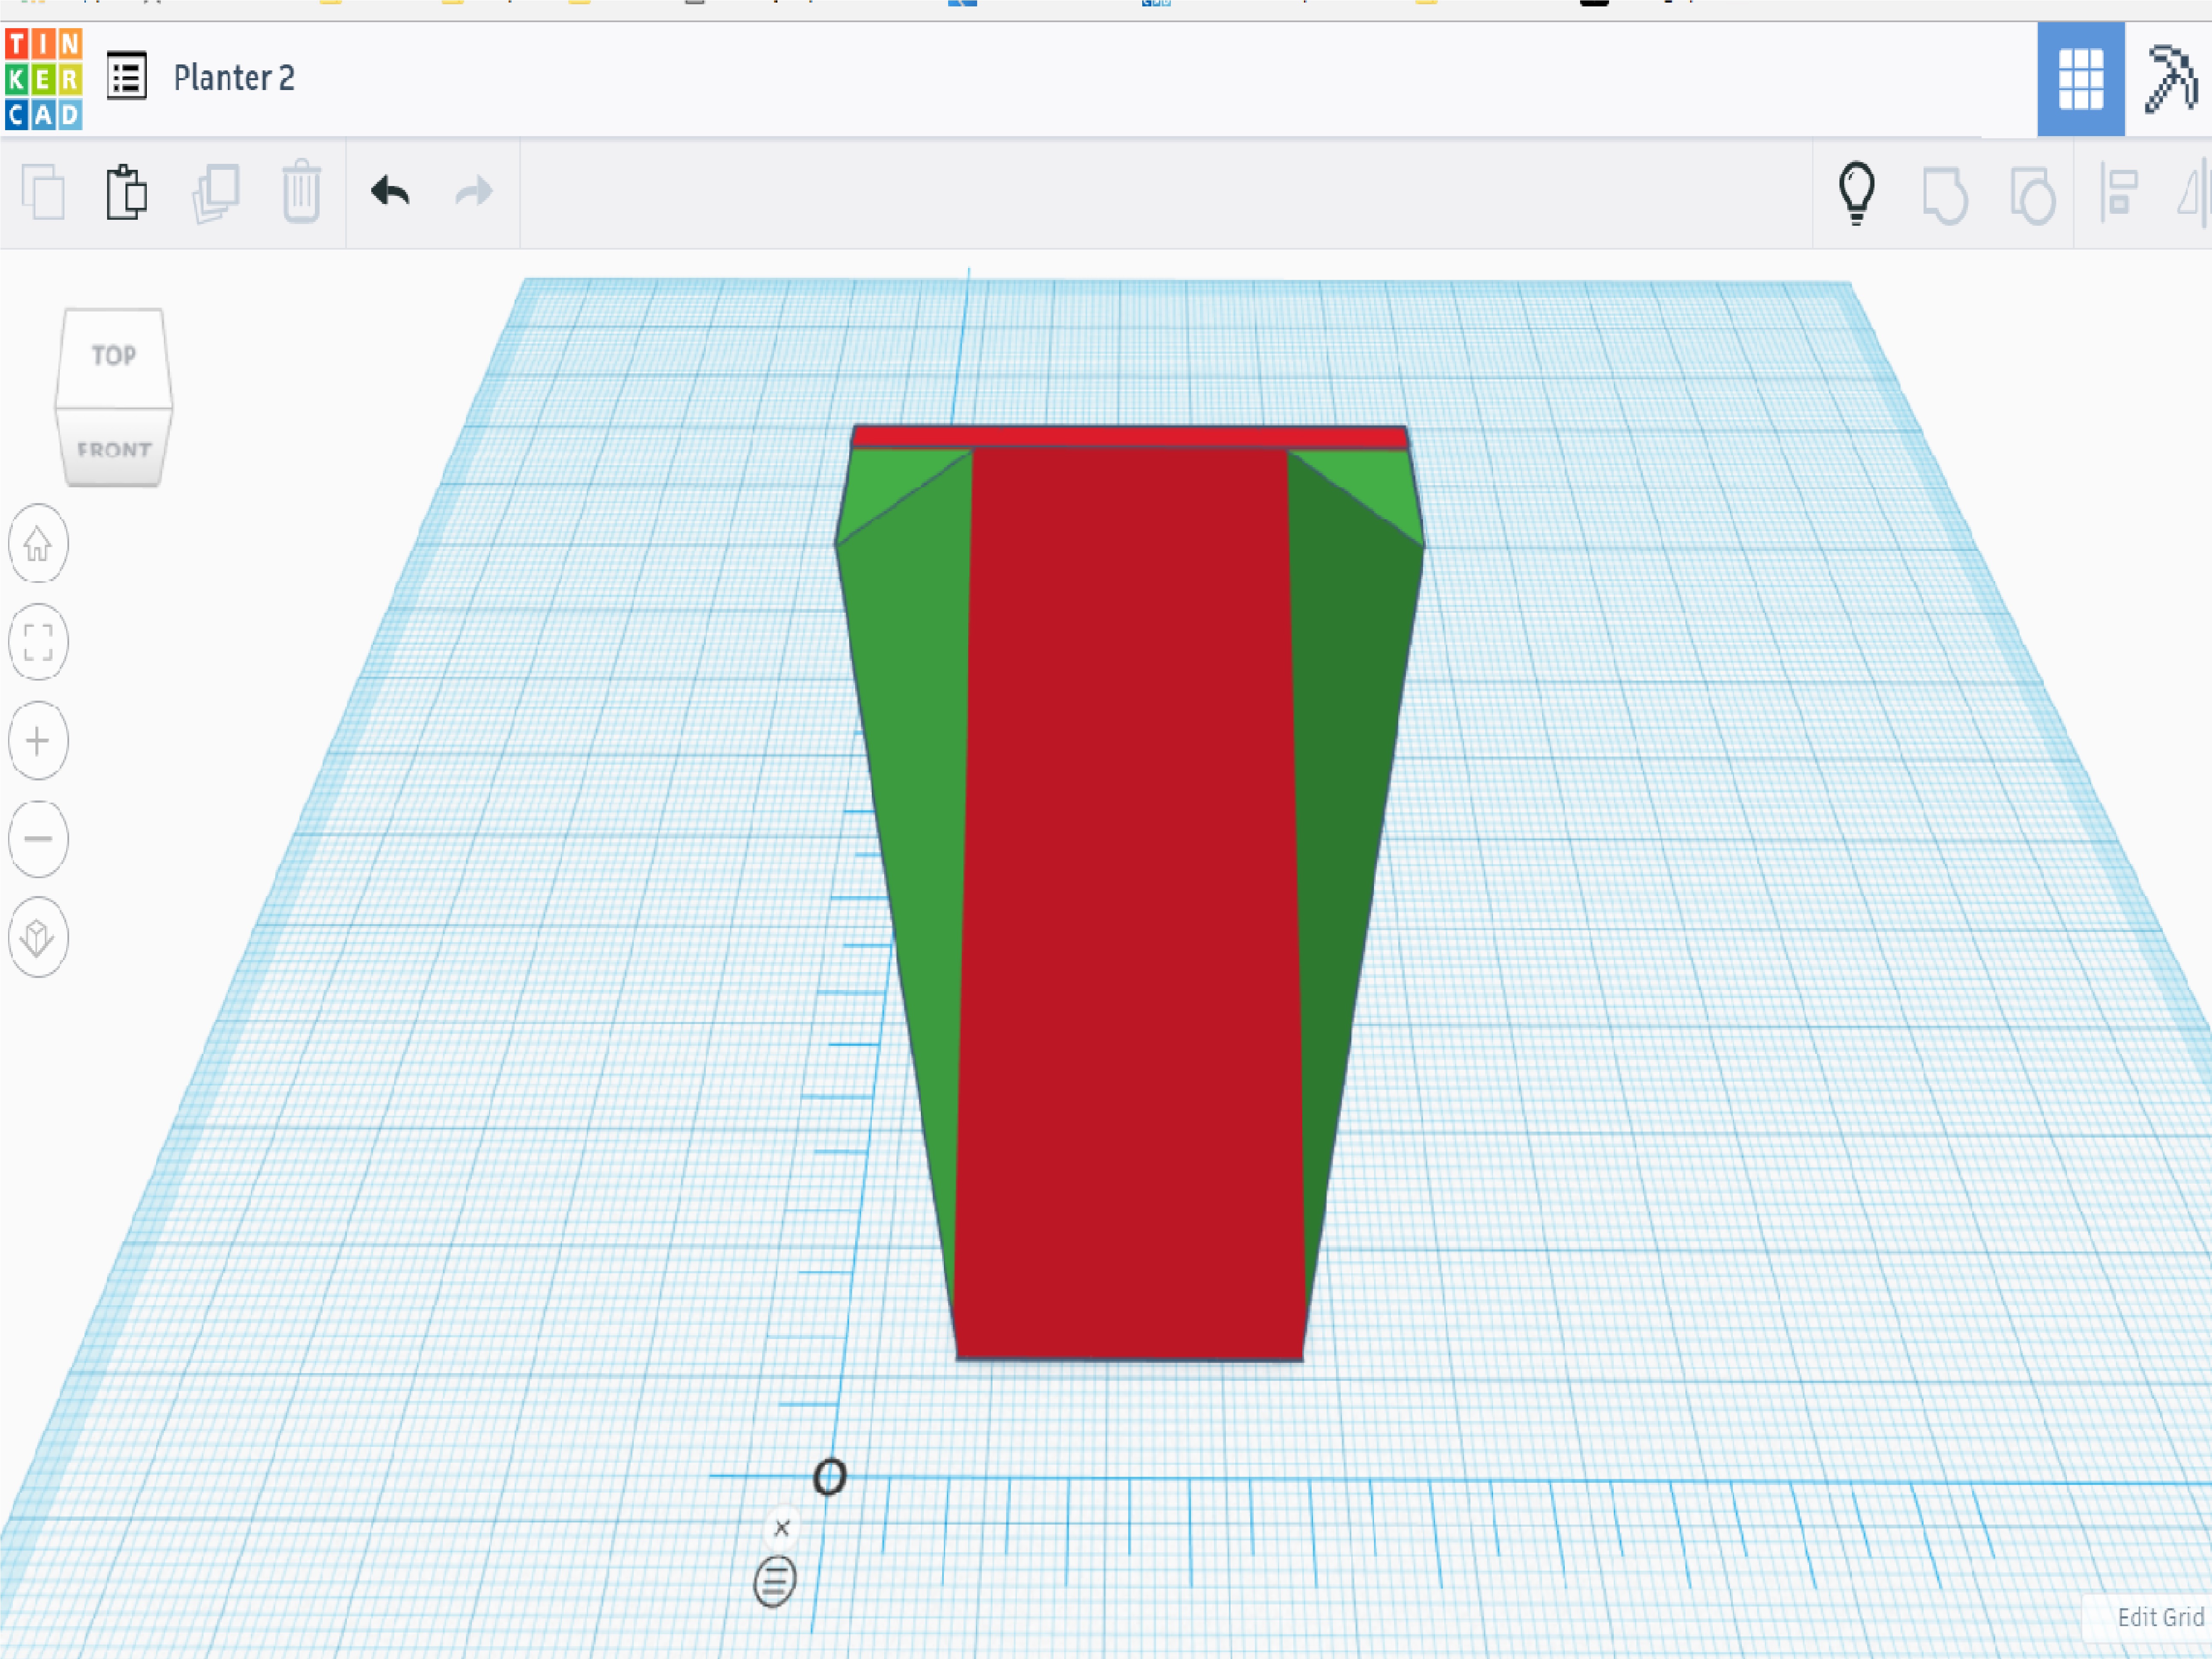Image resolution: width=2212 pixels, height=1659 pixels.
Task: Open the notes menu icon near origin
Action: click(775, 1582)
